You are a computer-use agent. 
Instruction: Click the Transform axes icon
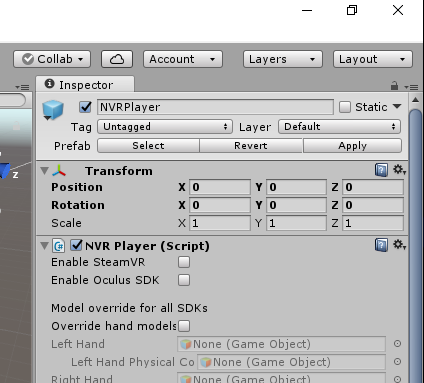pos(59,171)
